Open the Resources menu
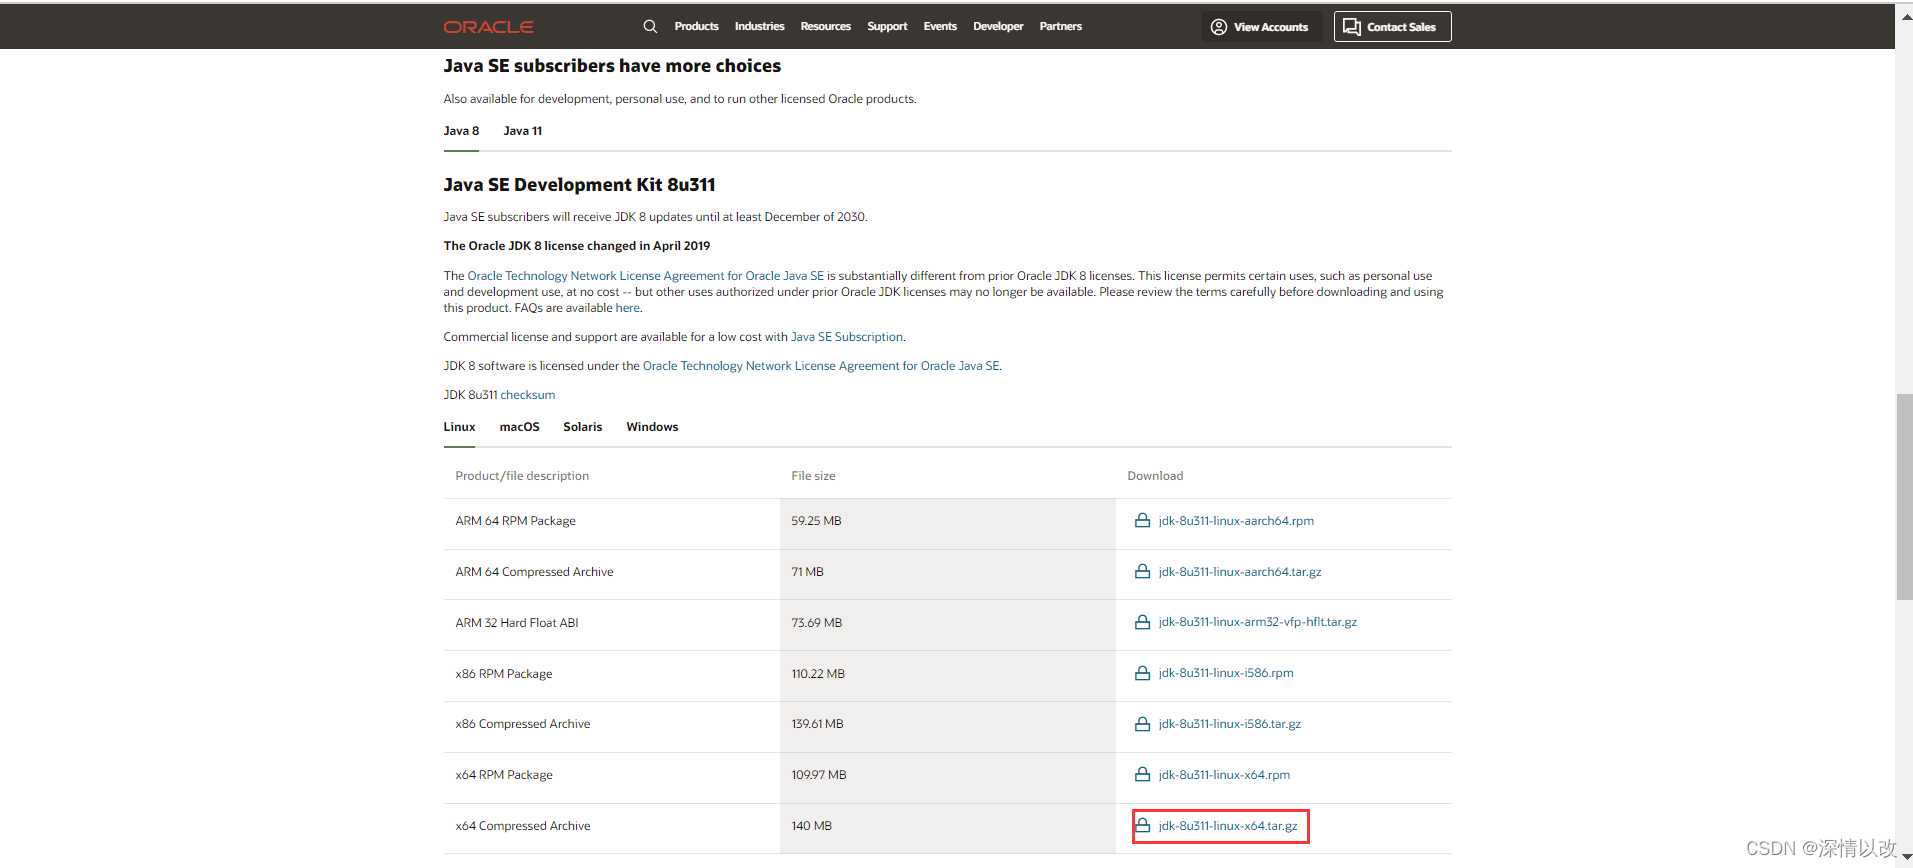This screenshot has height=868, width=1913. pos(825,27)
